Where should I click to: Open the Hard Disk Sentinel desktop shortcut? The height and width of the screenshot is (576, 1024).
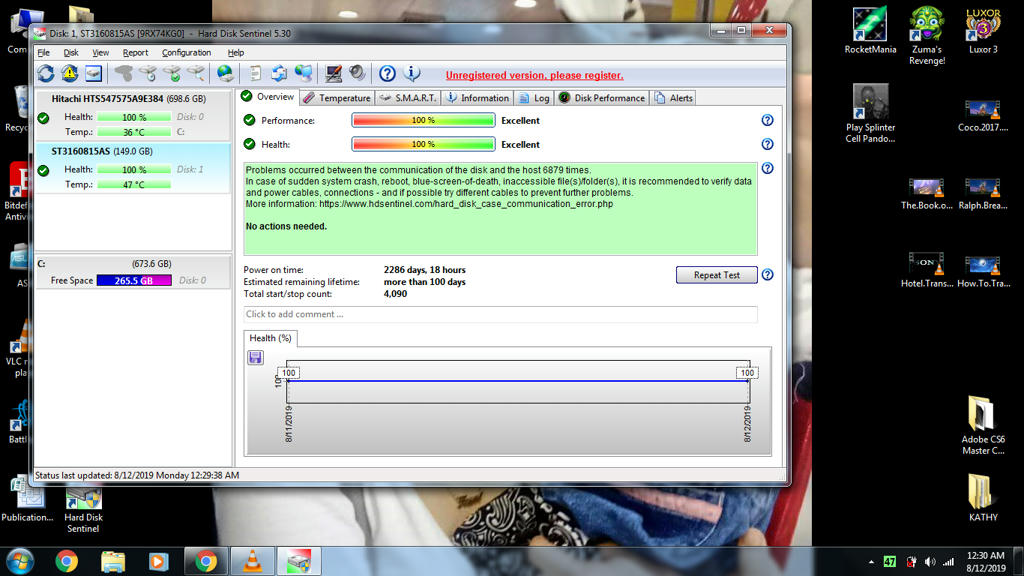pyautogui.click(x=83, y=510)
